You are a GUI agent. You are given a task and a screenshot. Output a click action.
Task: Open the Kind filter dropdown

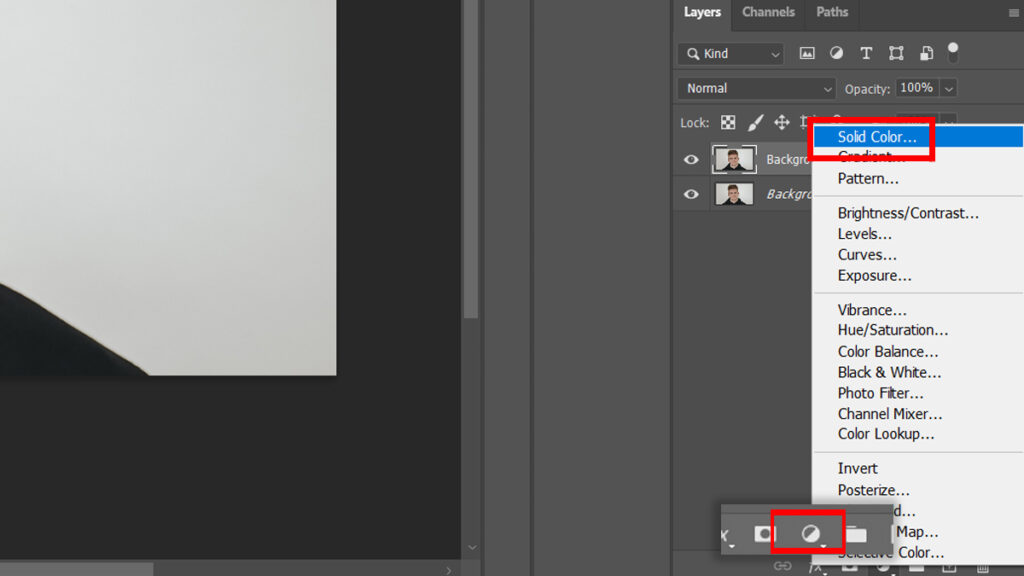click(x=730, y=54)
